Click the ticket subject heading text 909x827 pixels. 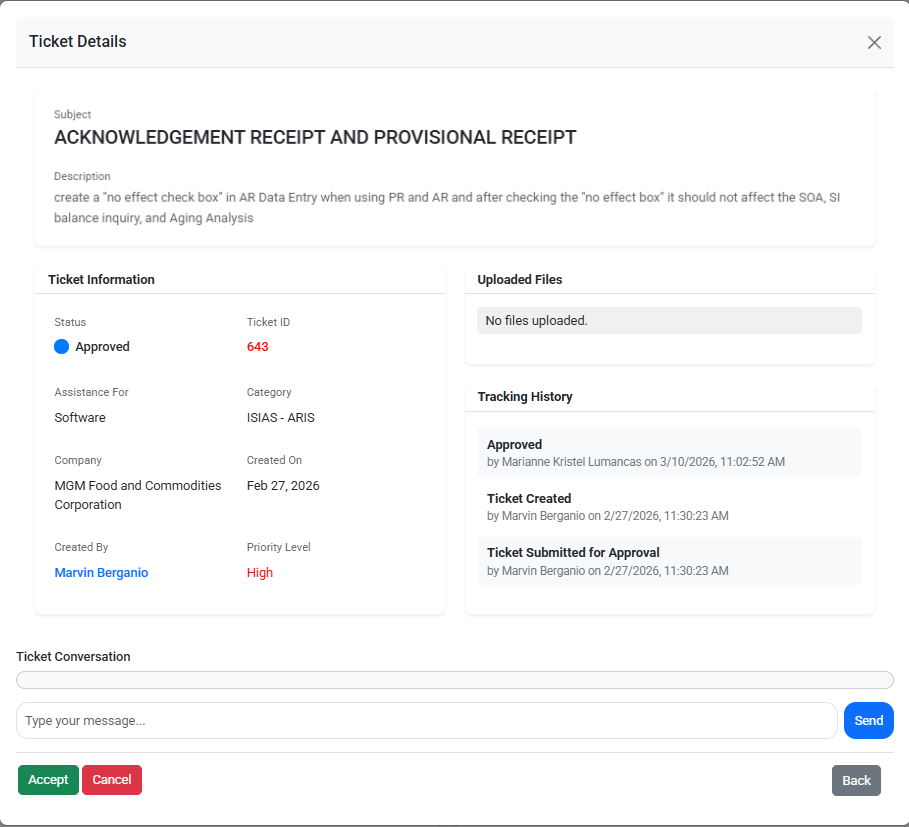(x=315, y=137)
